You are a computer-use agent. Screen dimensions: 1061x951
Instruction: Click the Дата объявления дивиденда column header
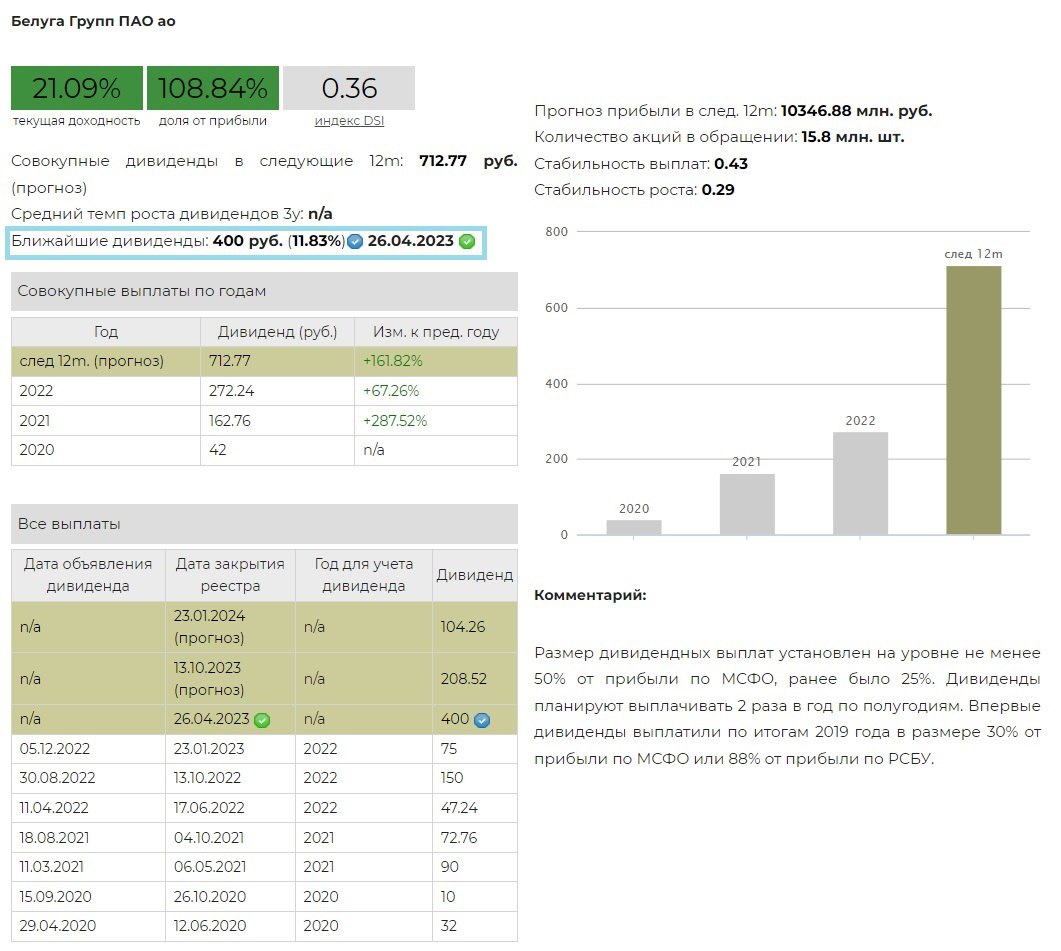(x=88, y=575)
